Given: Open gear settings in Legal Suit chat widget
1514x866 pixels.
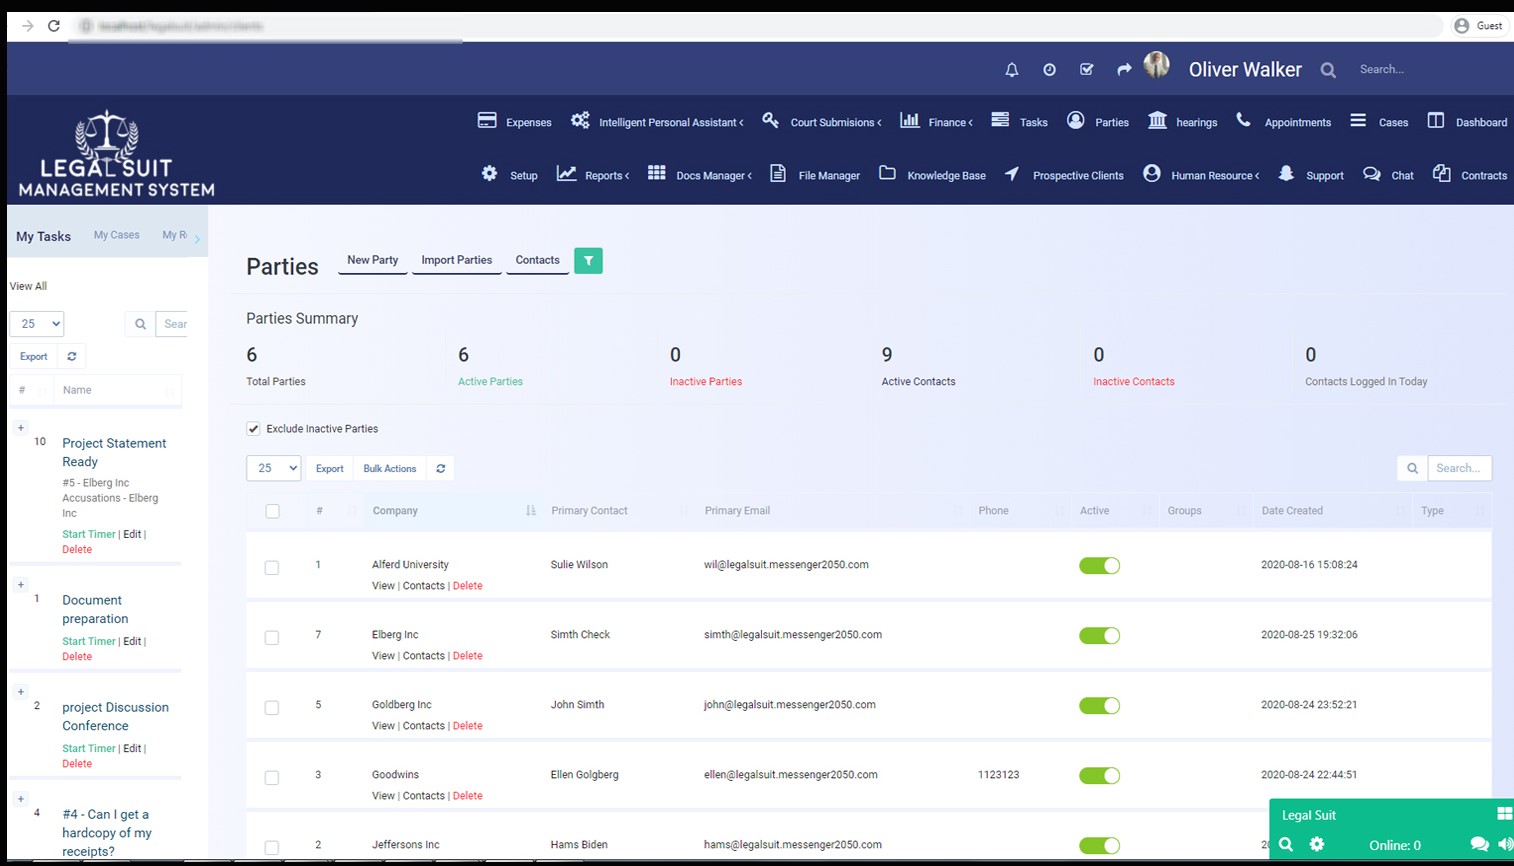Looking at the screenshot, I should 1317,845.
